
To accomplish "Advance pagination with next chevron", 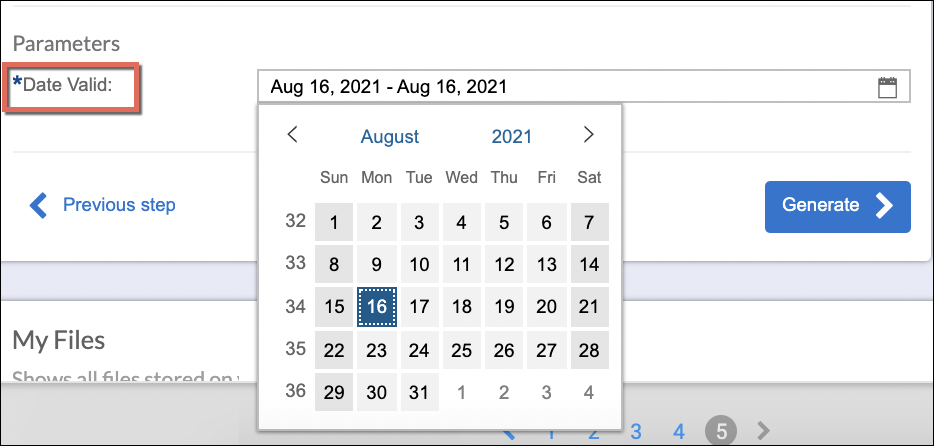I will point(763,430).
